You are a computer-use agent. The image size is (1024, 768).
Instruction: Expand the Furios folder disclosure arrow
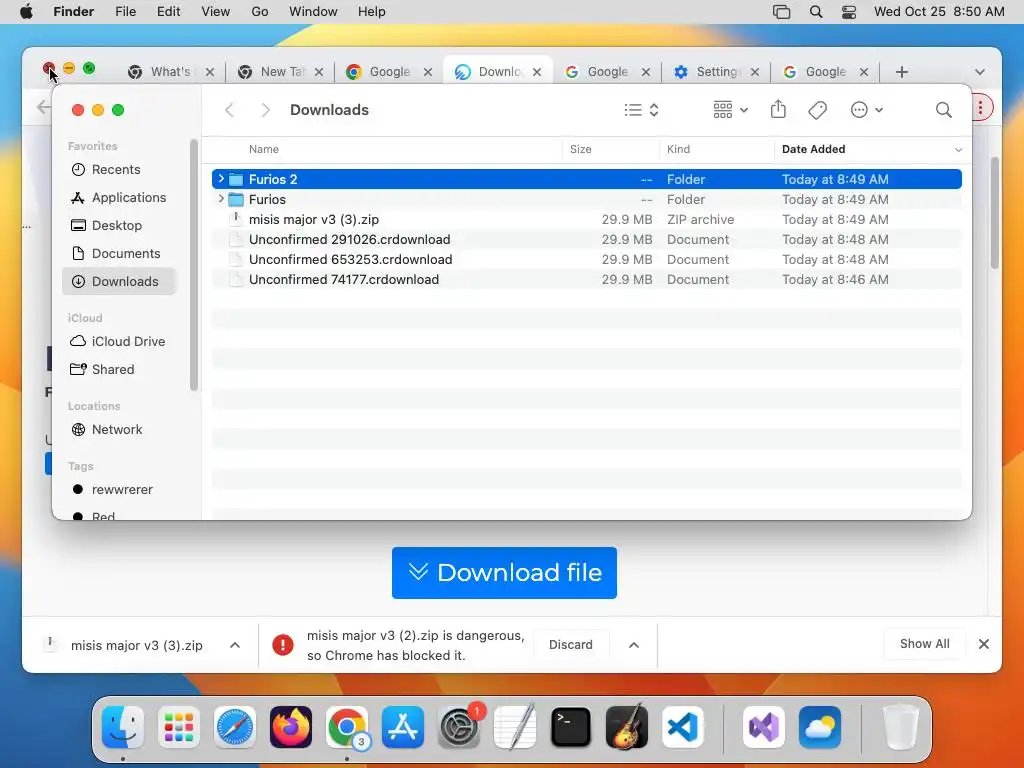pyautogui.click(x=221, y=199)
